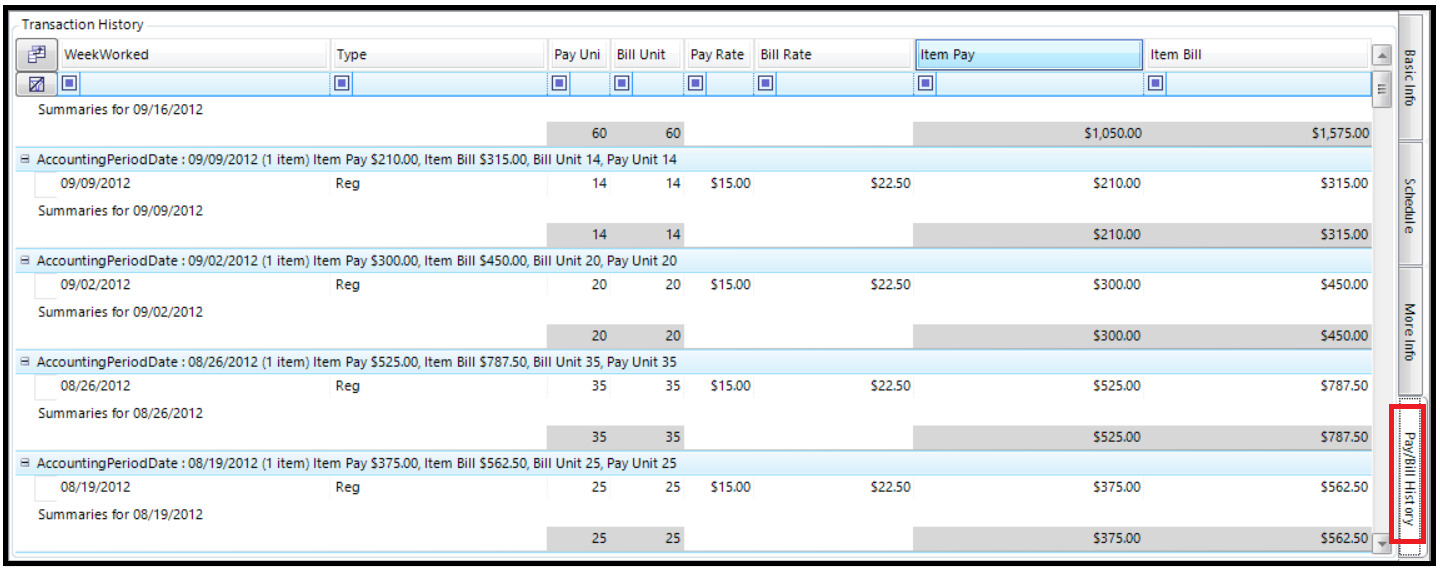Click Item Pay value $210.00 in 09/09/2012 row

pyautogui.click(x=1115, y=184)
